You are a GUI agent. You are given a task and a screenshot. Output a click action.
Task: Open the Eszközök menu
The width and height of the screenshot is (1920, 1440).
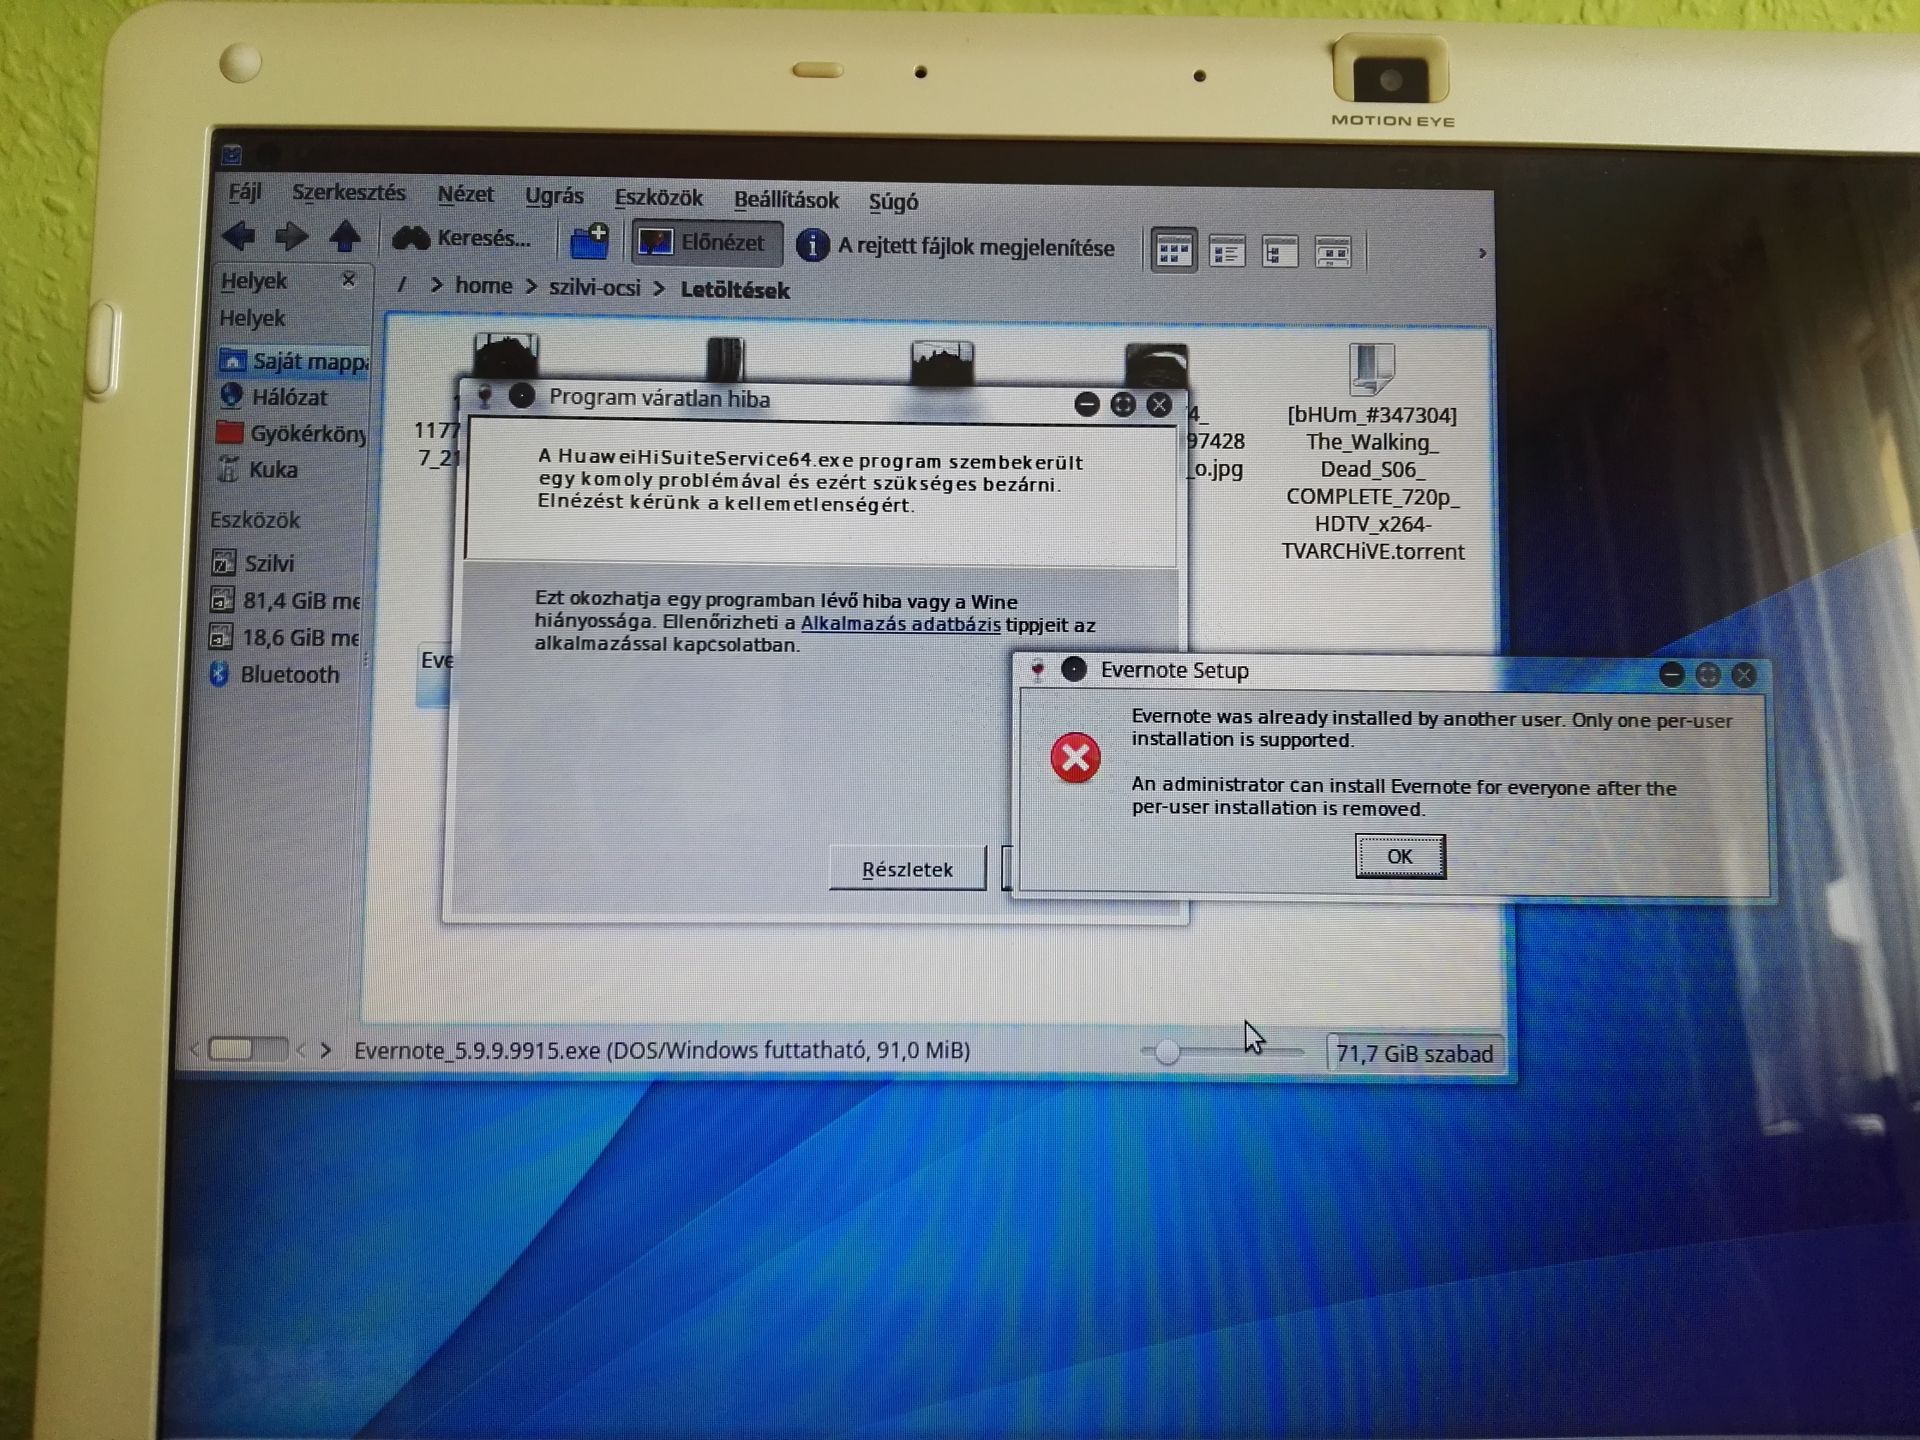click(658, 198)
